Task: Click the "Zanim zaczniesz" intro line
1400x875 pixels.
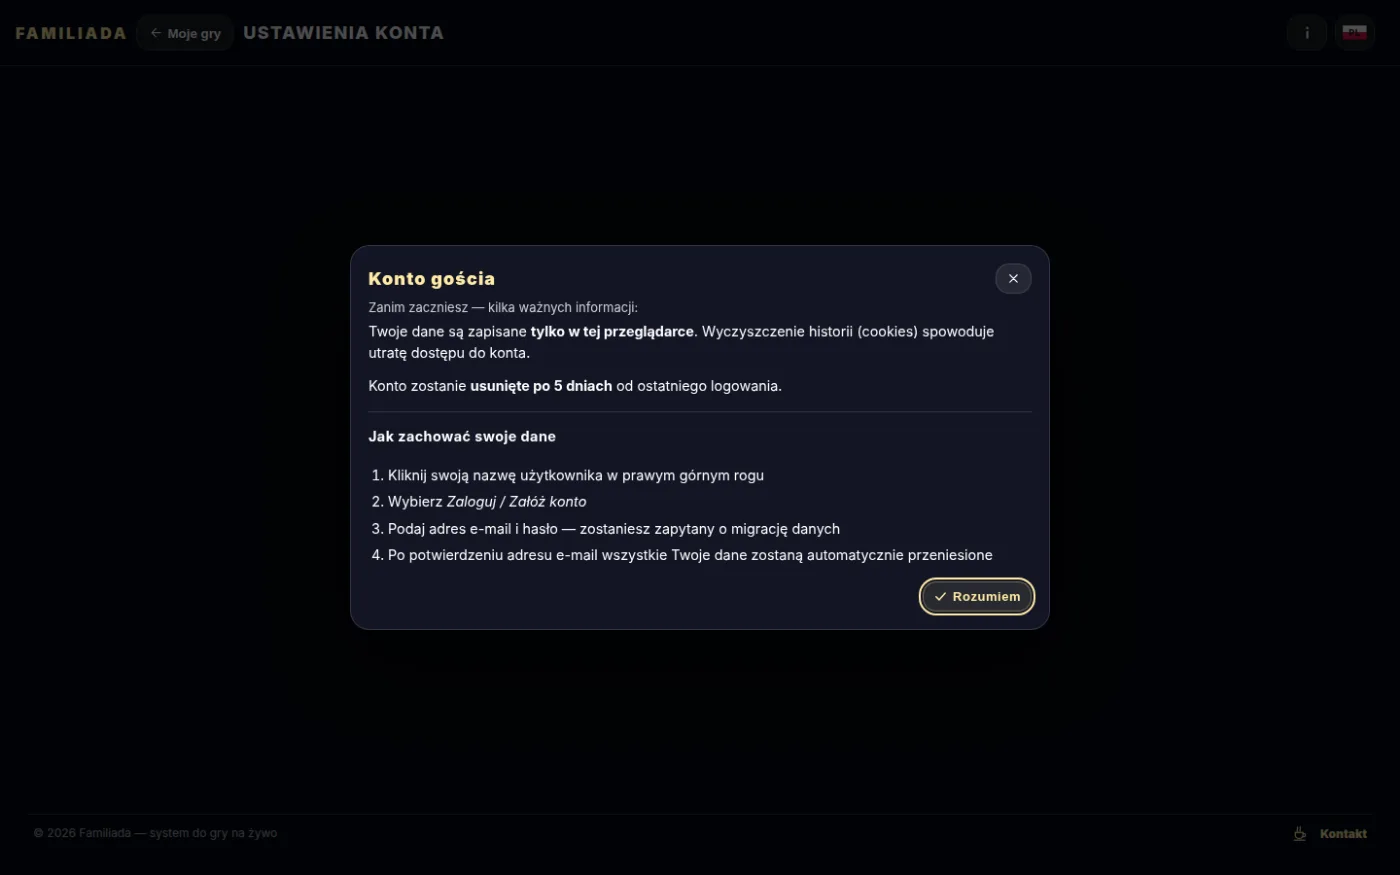Action: tap(503, 308)
